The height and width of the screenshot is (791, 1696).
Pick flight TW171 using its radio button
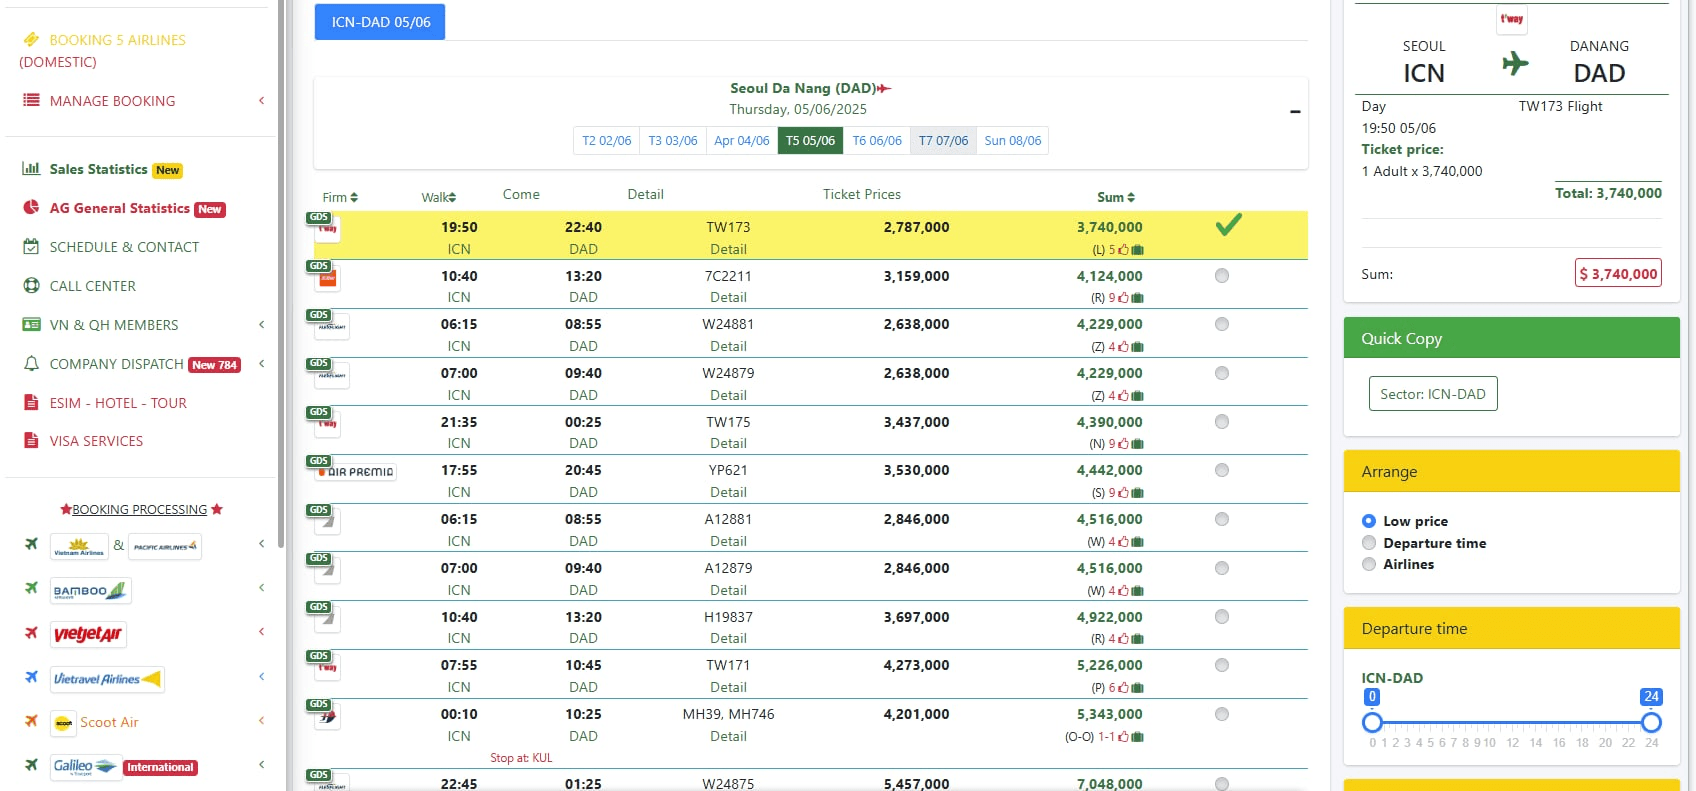(1222, 665)
